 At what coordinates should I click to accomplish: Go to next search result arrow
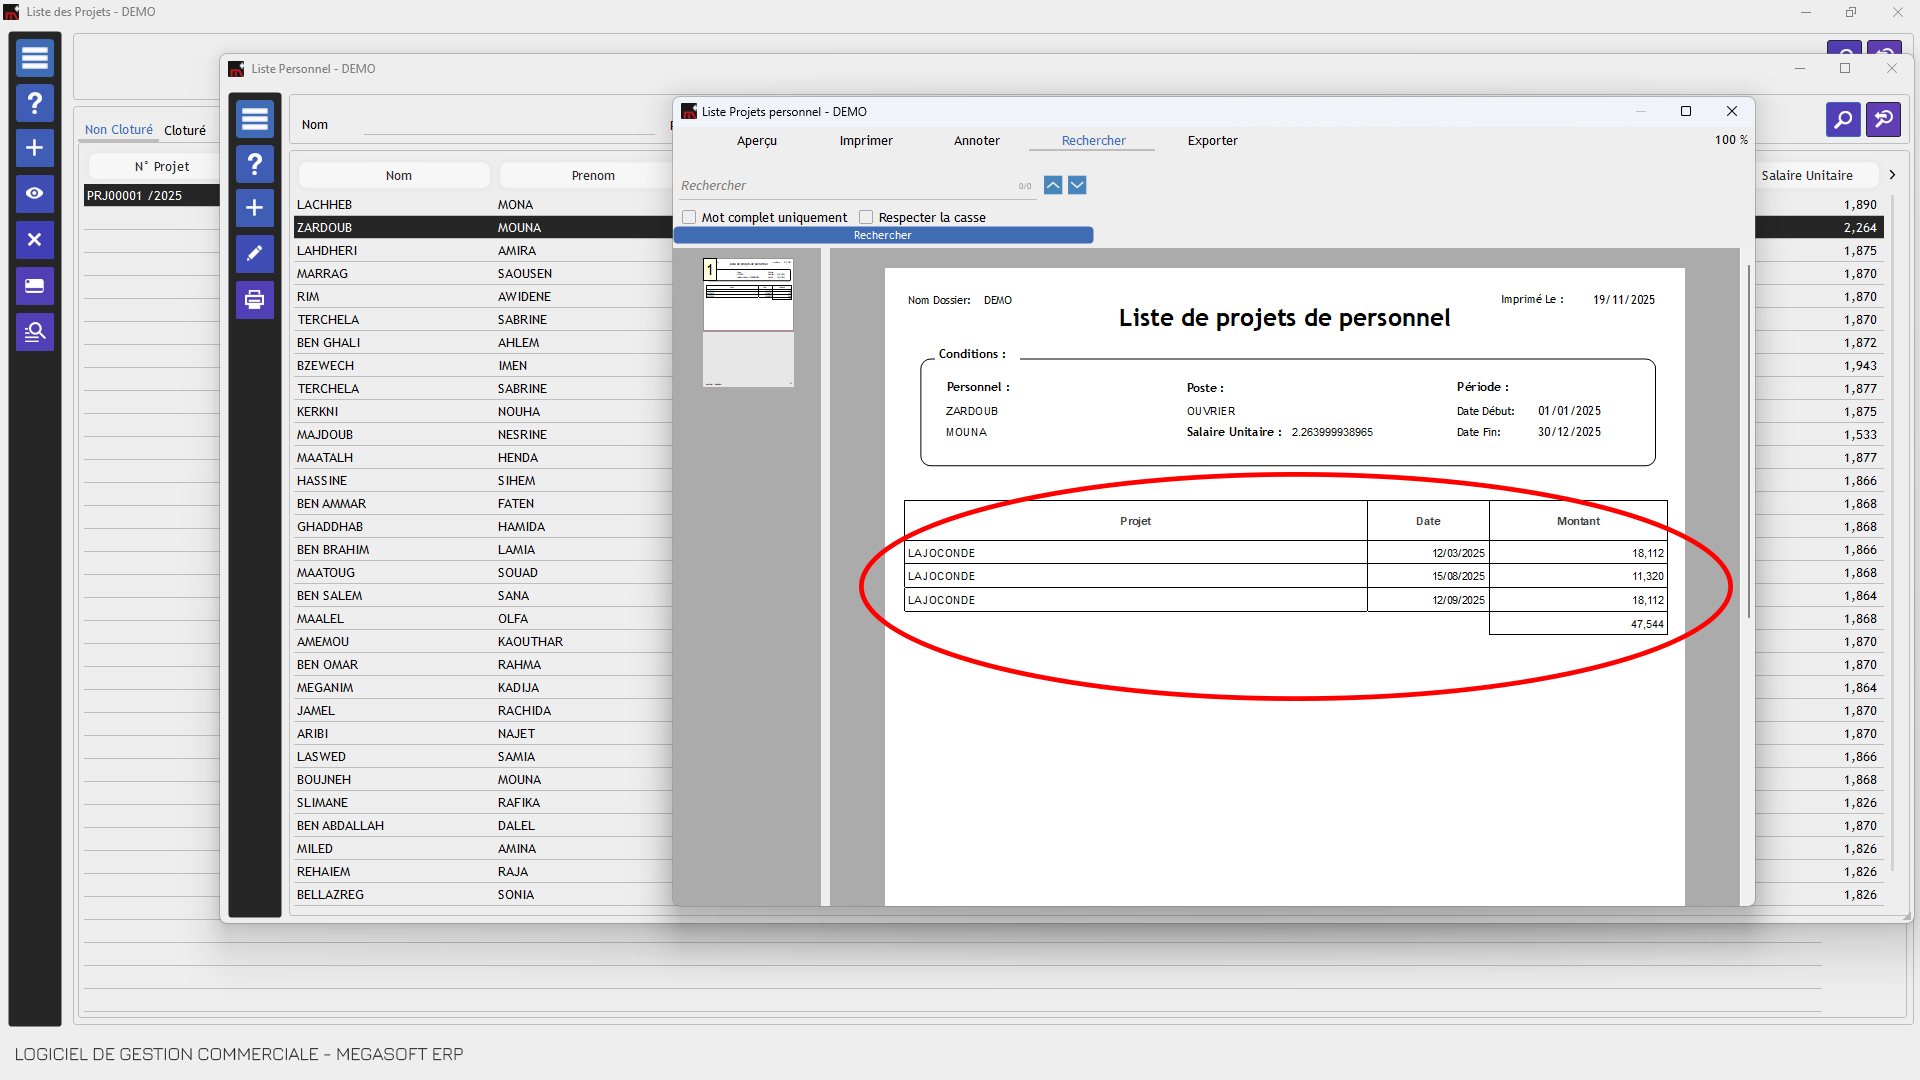click(1077, 185)
